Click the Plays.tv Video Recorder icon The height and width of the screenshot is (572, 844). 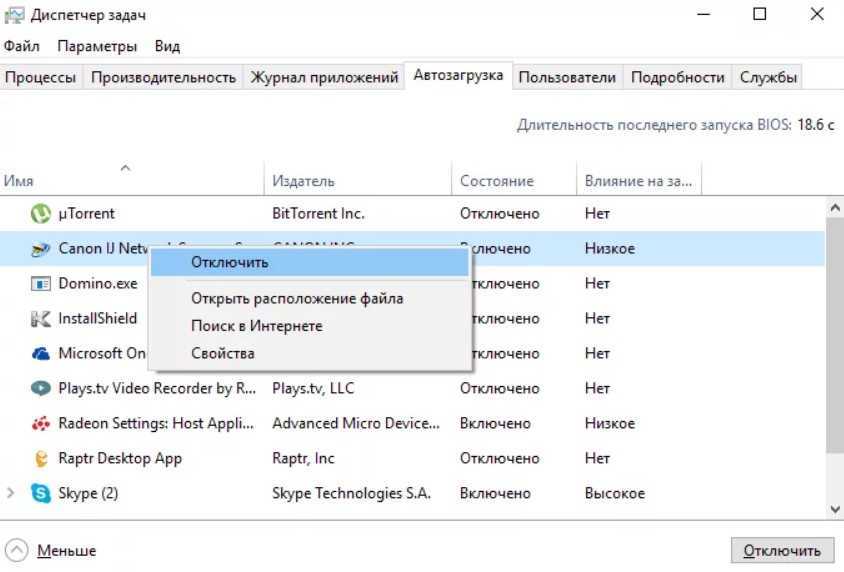[40, 388]
